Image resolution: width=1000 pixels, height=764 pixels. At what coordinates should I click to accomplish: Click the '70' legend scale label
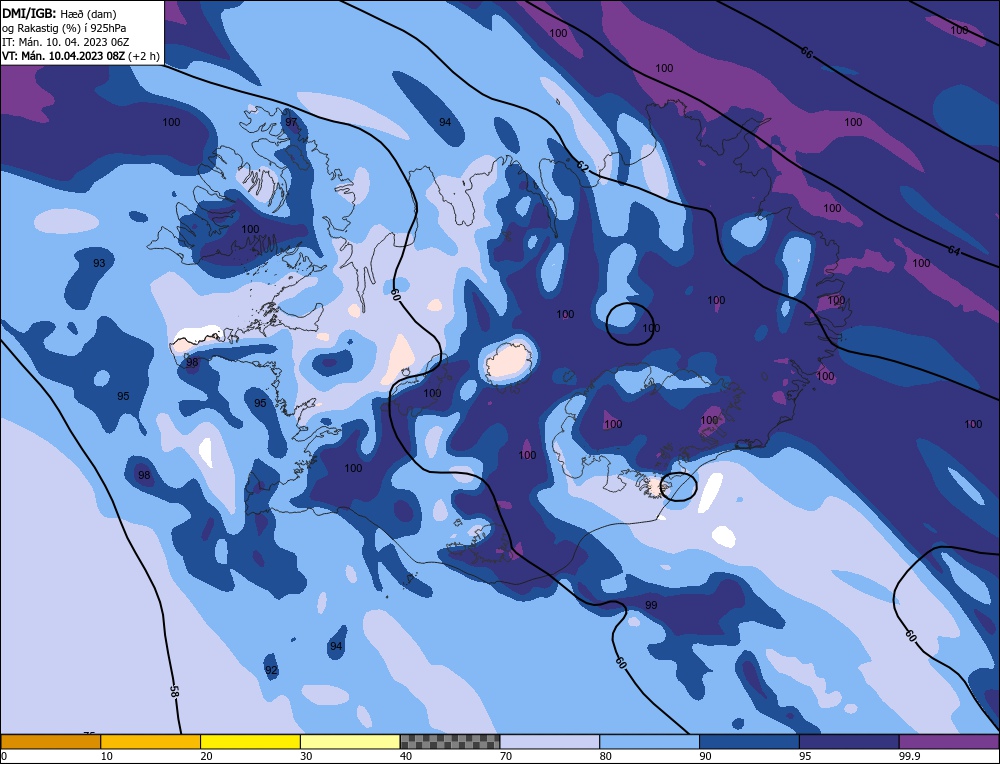506,756
